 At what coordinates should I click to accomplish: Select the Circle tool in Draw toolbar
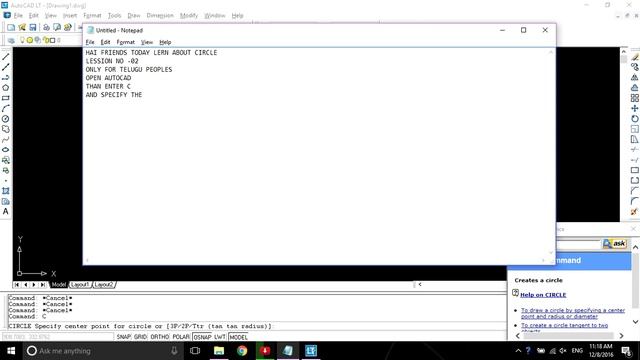click(6, 119)
